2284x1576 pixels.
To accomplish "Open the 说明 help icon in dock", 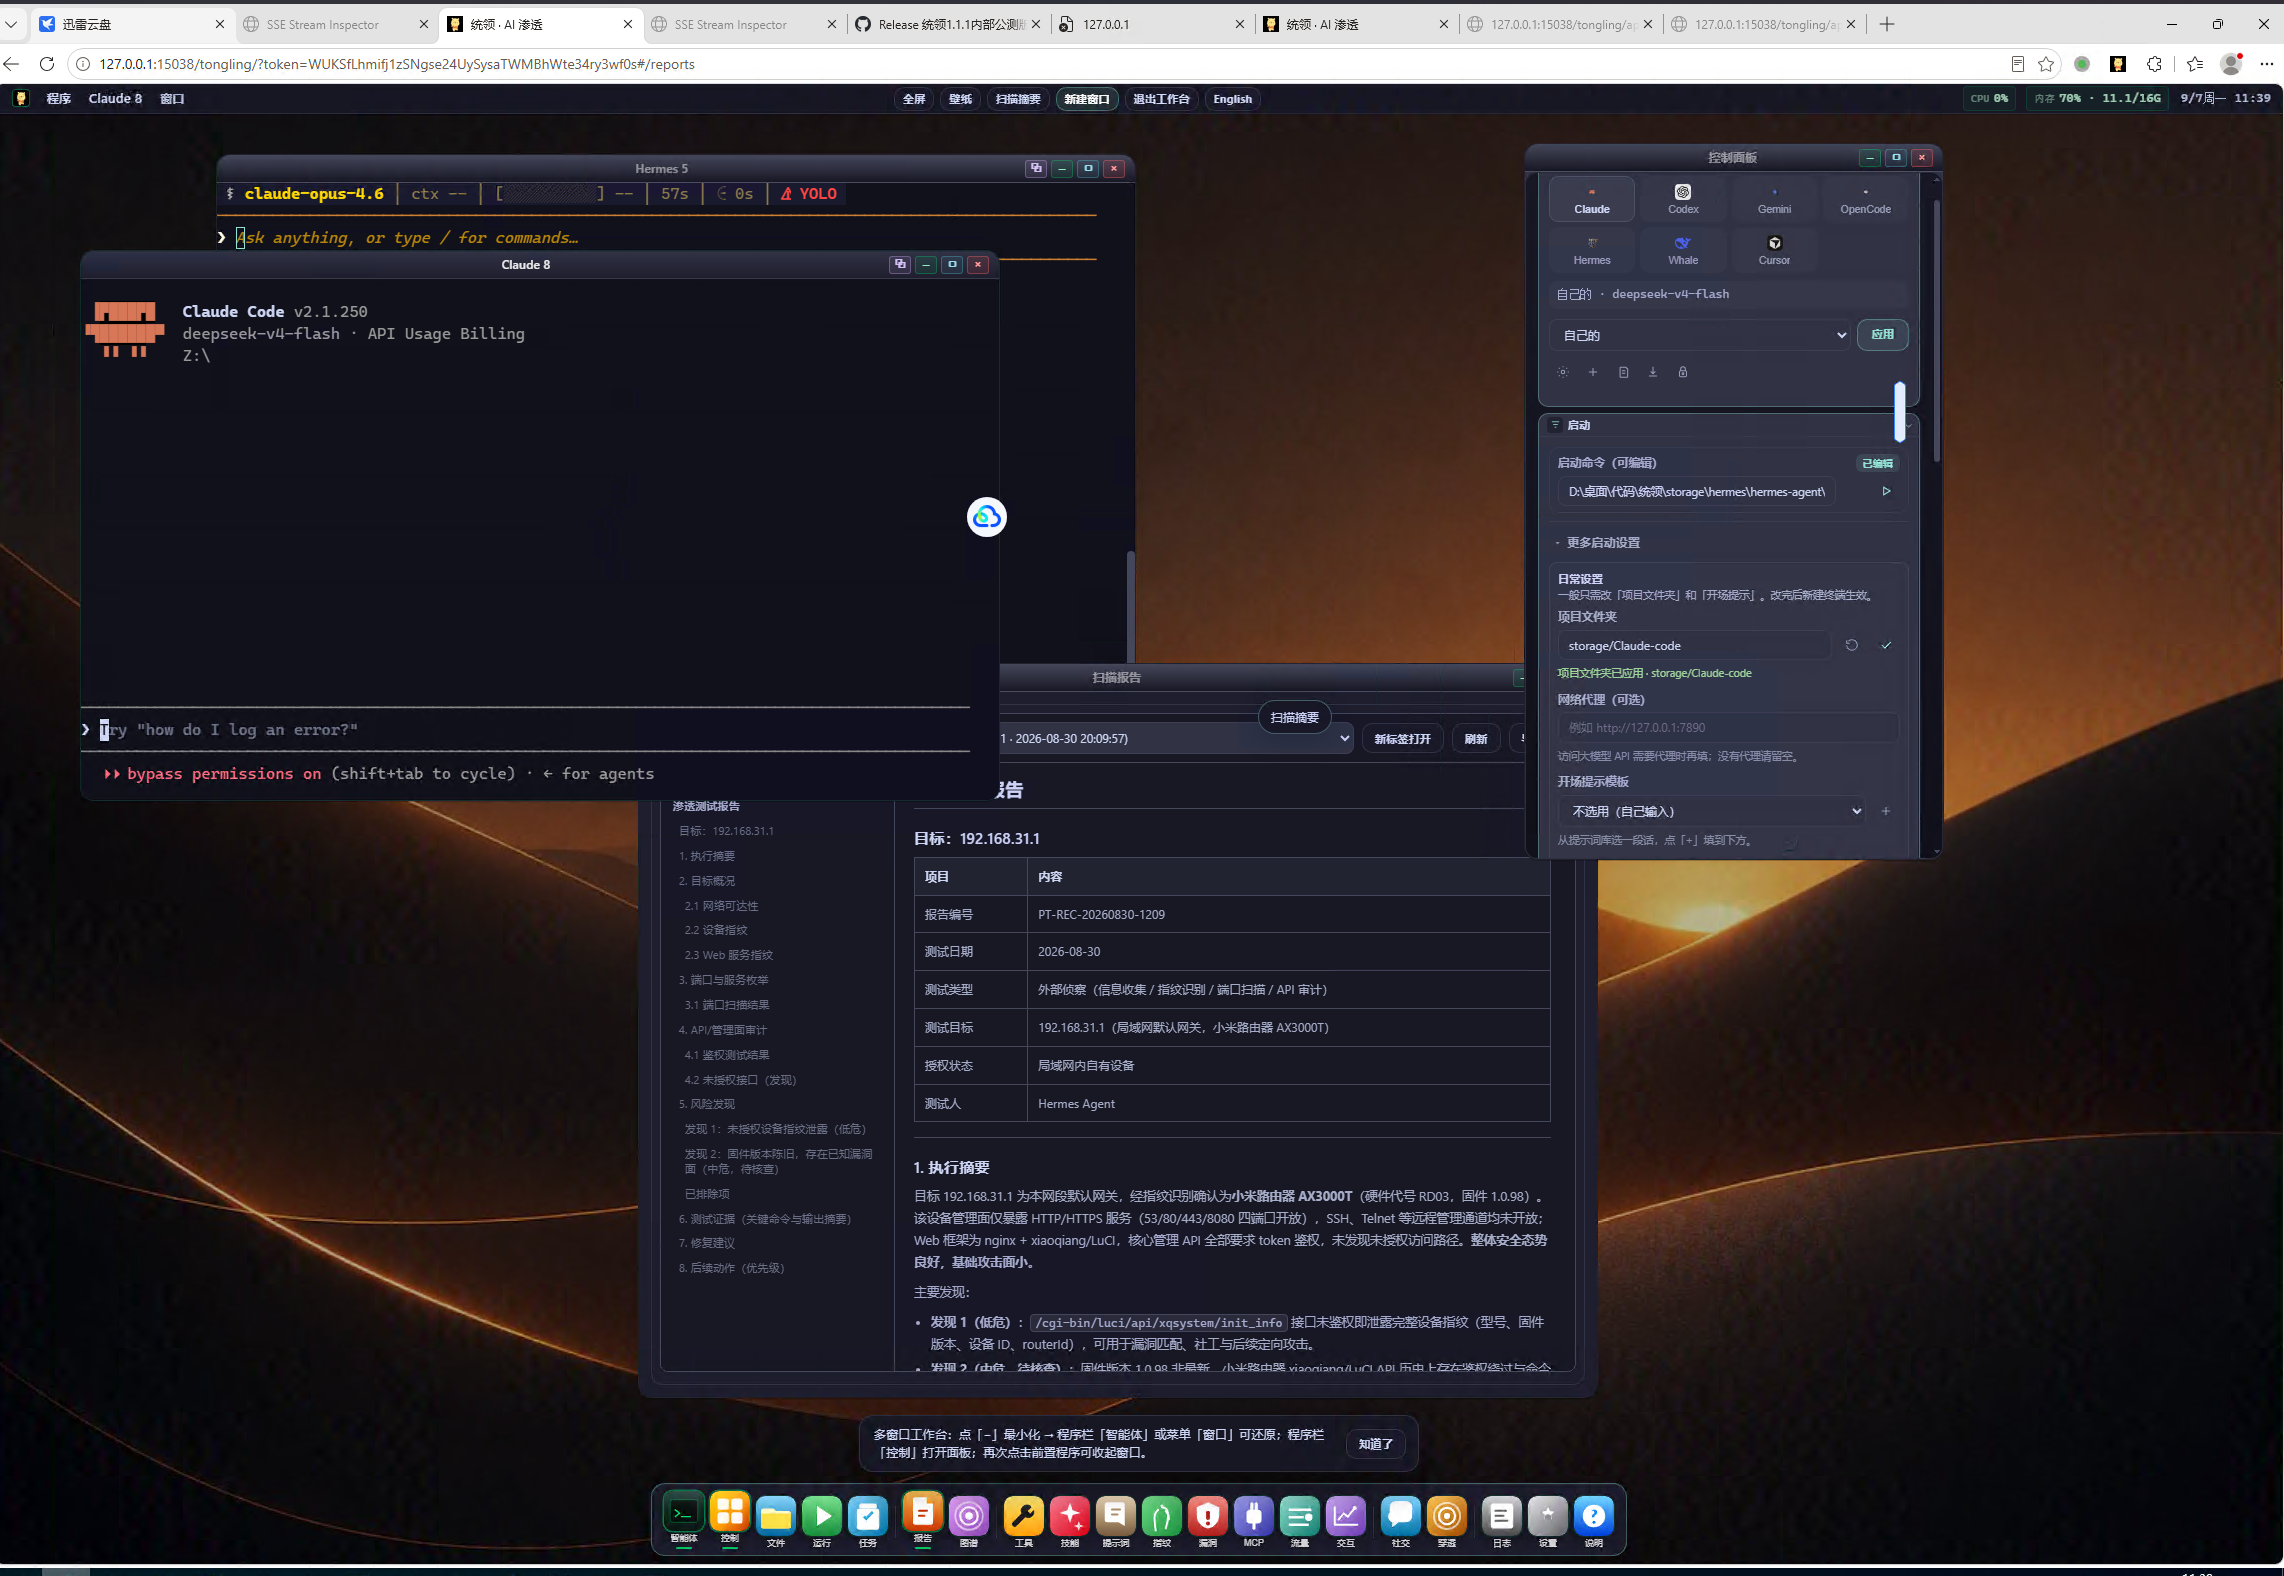I will pos(1594,1517).
